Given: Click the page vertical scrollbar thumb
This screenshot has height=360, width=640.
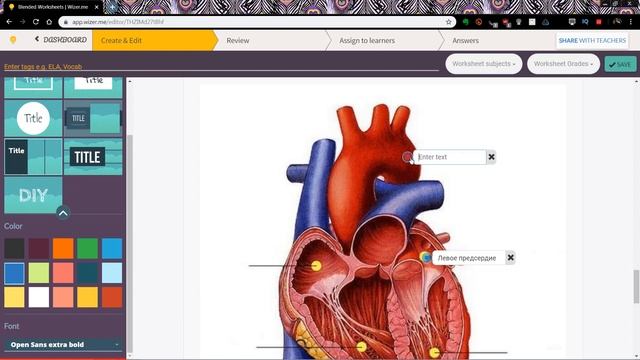Looking at the screenshot, I should point(636,287).
